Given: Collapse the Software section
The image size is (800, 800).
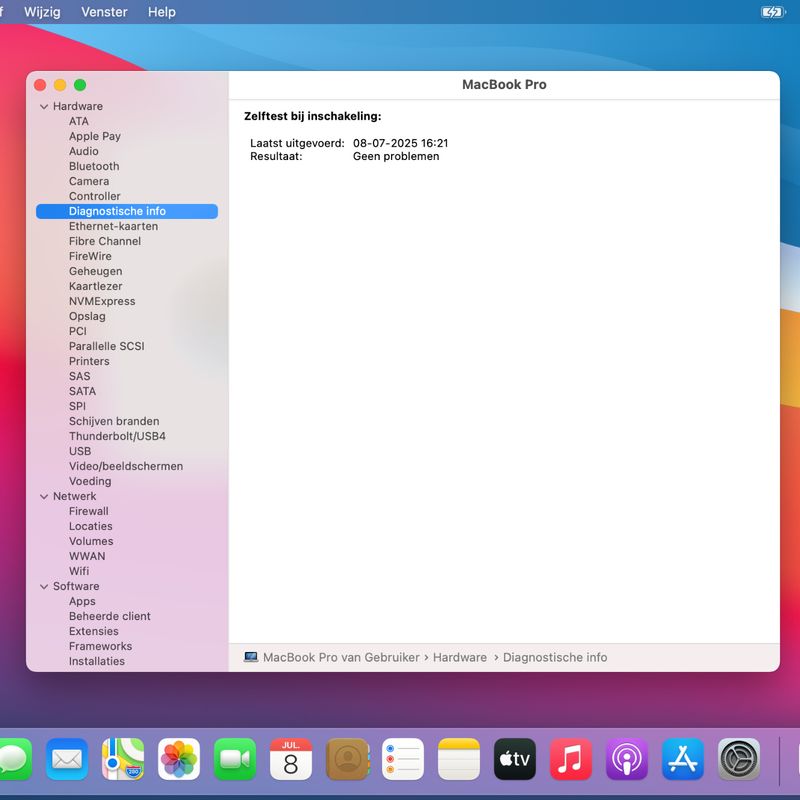Looking at the screenshot, I should (44, 587).
